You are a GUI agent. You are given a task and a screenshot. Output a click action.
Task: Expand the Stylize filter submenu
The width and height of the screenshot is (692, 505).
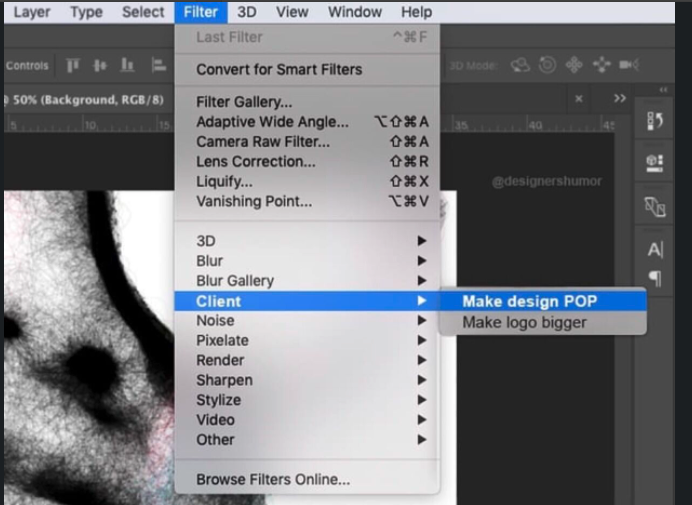(x=216, y=400)
